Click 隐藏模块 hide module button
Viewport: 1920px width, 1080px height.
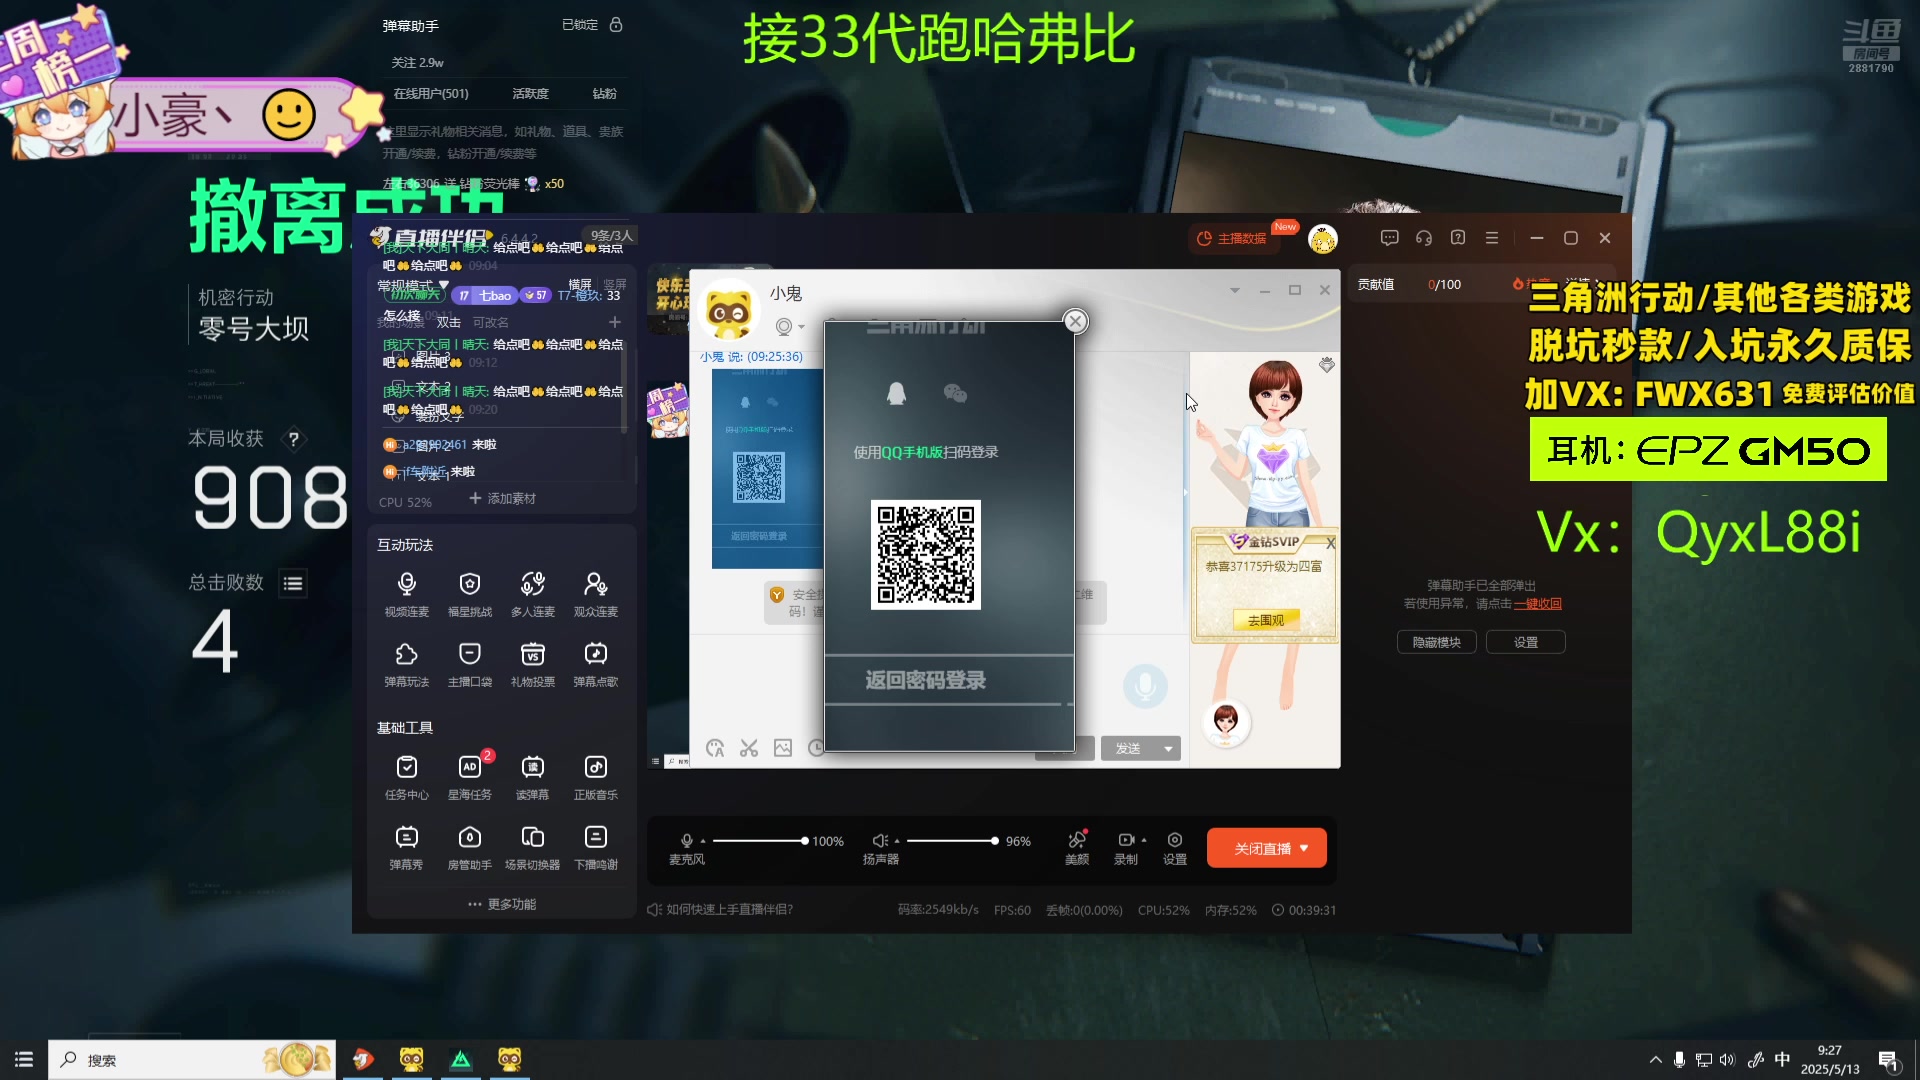point(1437,642)
